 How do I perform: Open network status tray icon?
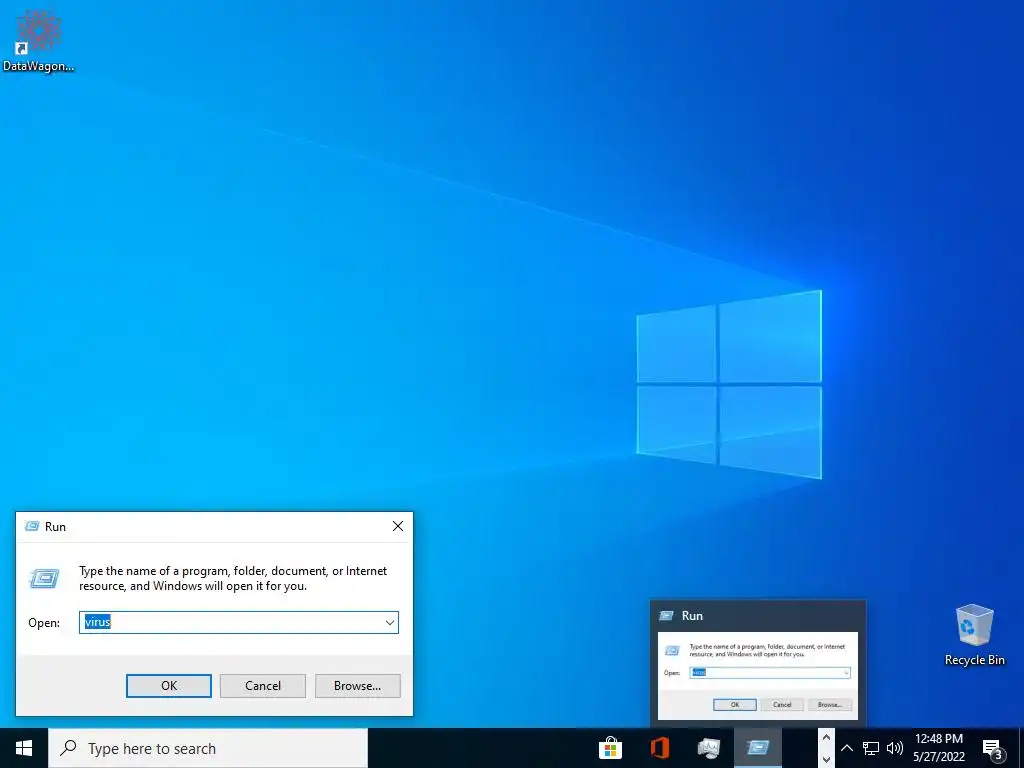click(871, 748)
